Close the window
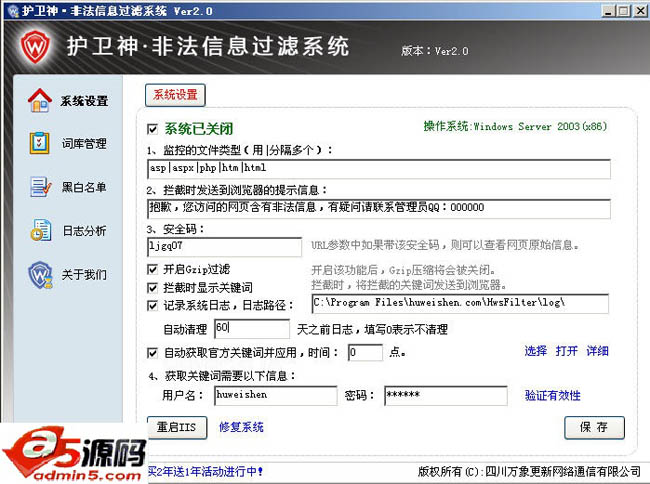This screenshot has width=650, height=484. (640, 11)
